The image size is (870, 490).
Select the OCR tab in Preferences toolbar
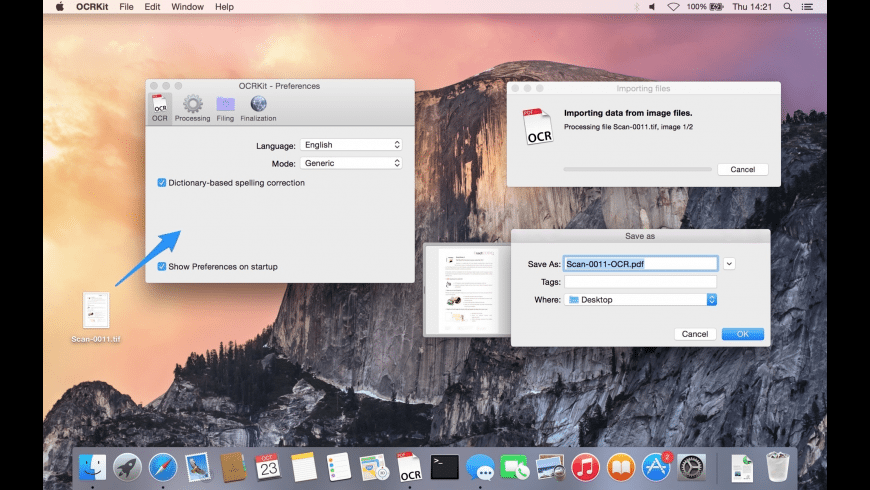(x=160, y=108)
